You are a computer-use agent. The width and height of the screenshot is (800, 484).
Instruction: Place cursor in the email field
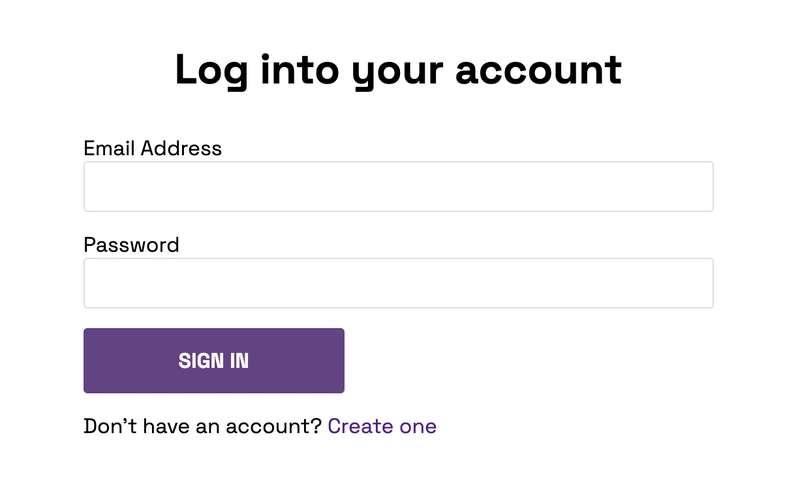point(398,187)
